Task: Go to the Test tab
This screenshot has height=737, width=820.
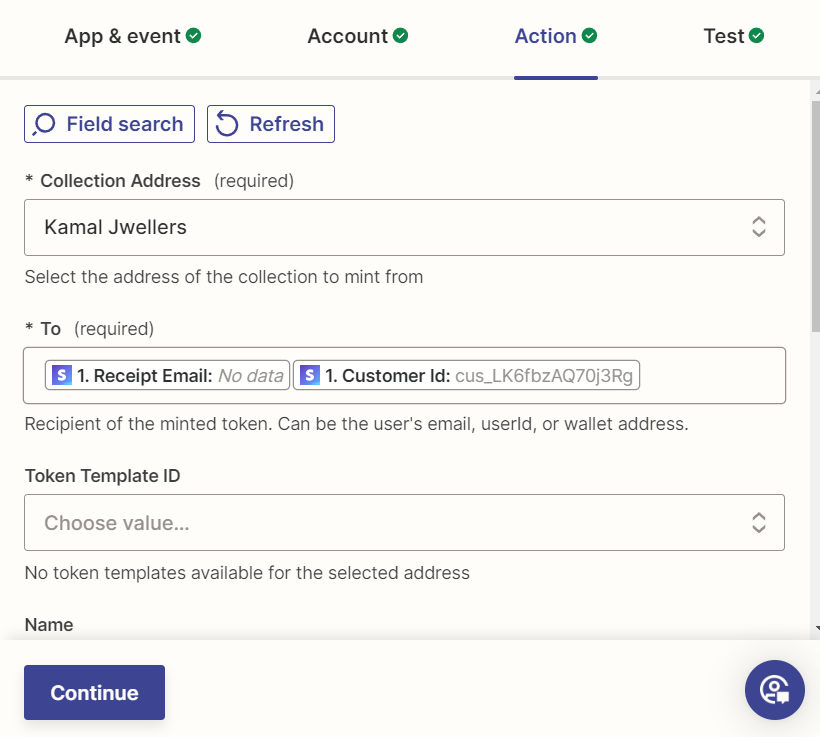Action: pos(723,36)
